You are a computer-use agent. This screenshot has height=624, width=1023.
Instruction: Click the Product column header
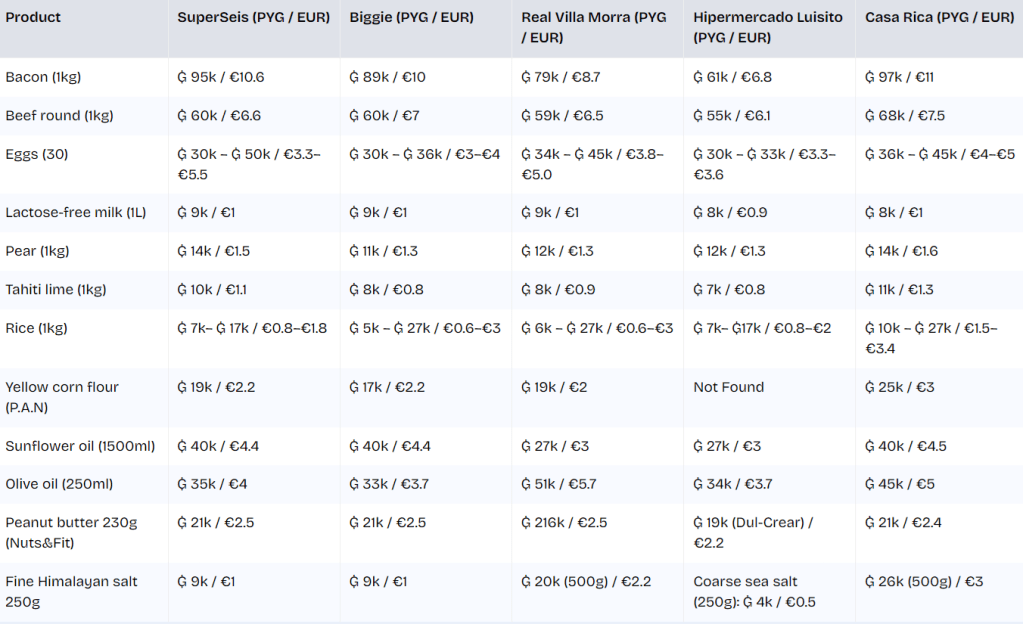click(x=33, y=17)
